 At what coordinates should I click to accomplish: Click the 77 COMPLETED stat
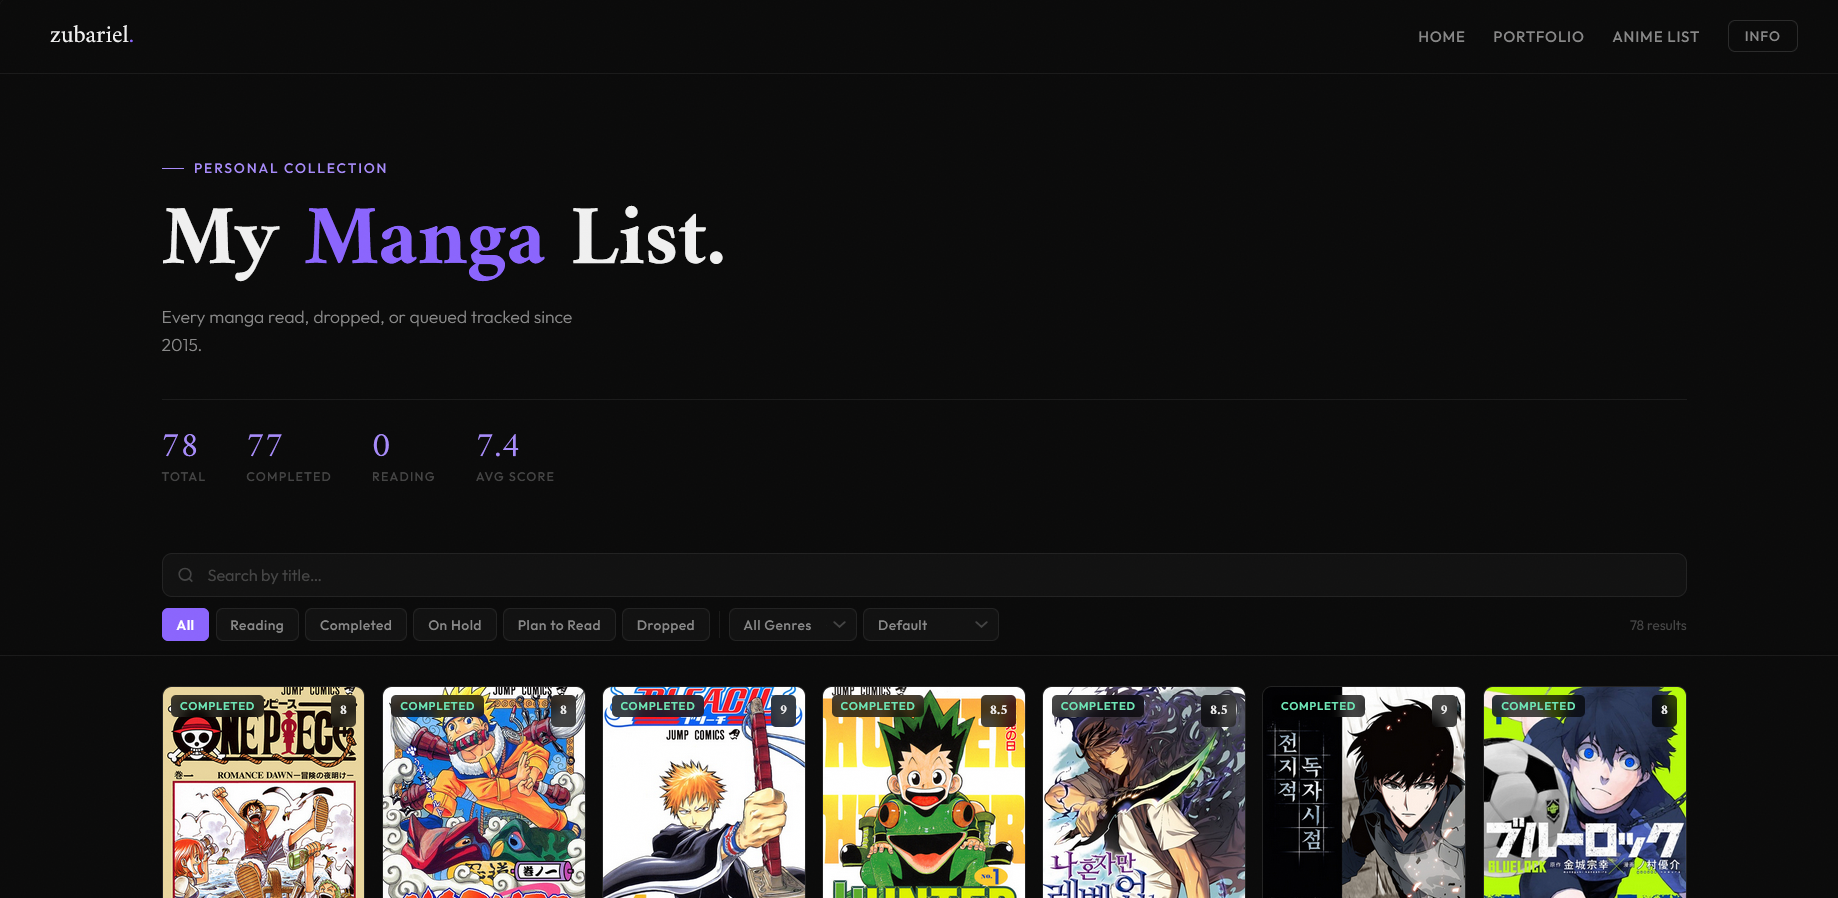point(288,457)
